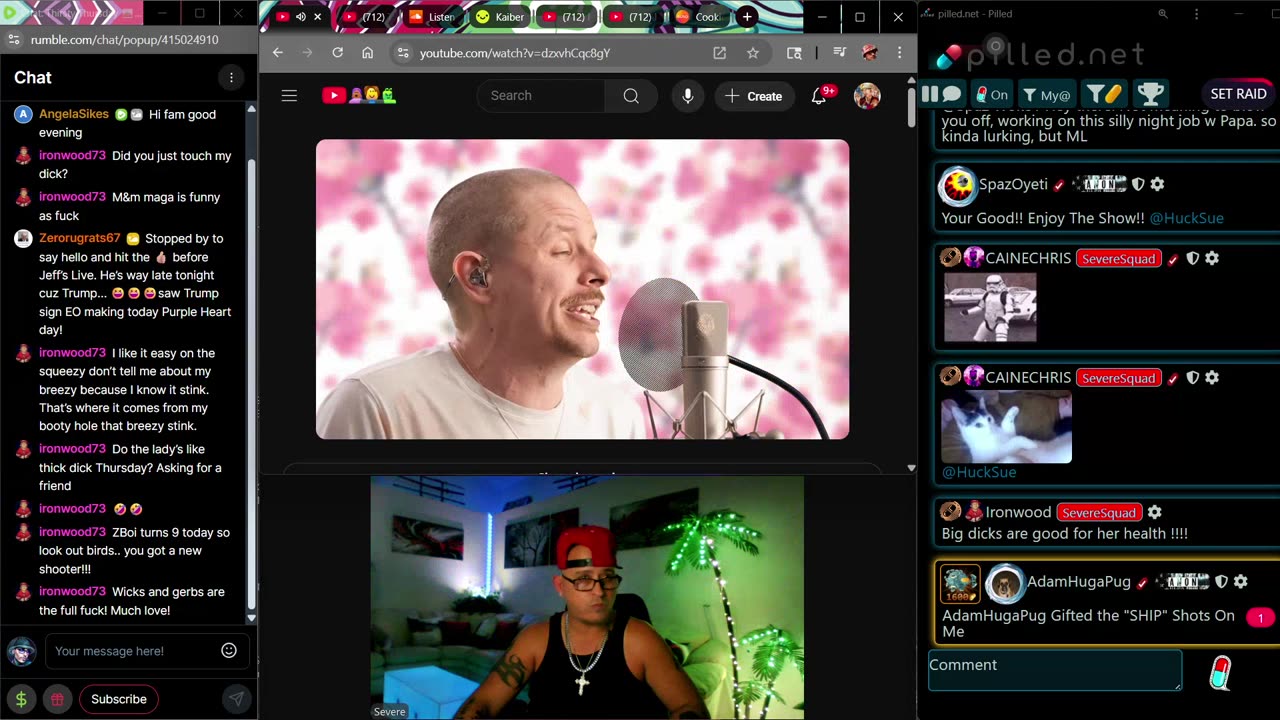Click the YouTube page scroll-down arrow
Viewport: 1280px width, 720px height.
coord(911,468)
